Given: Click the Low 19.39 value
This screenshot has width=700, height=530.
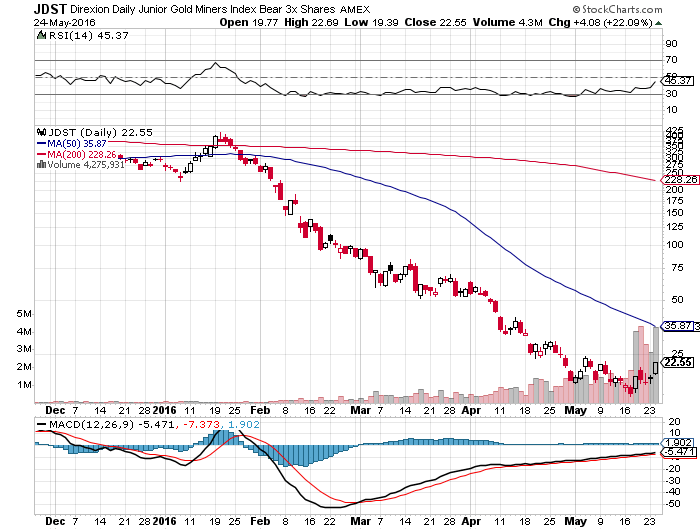Looking at the screenshot, I should 371,22.
